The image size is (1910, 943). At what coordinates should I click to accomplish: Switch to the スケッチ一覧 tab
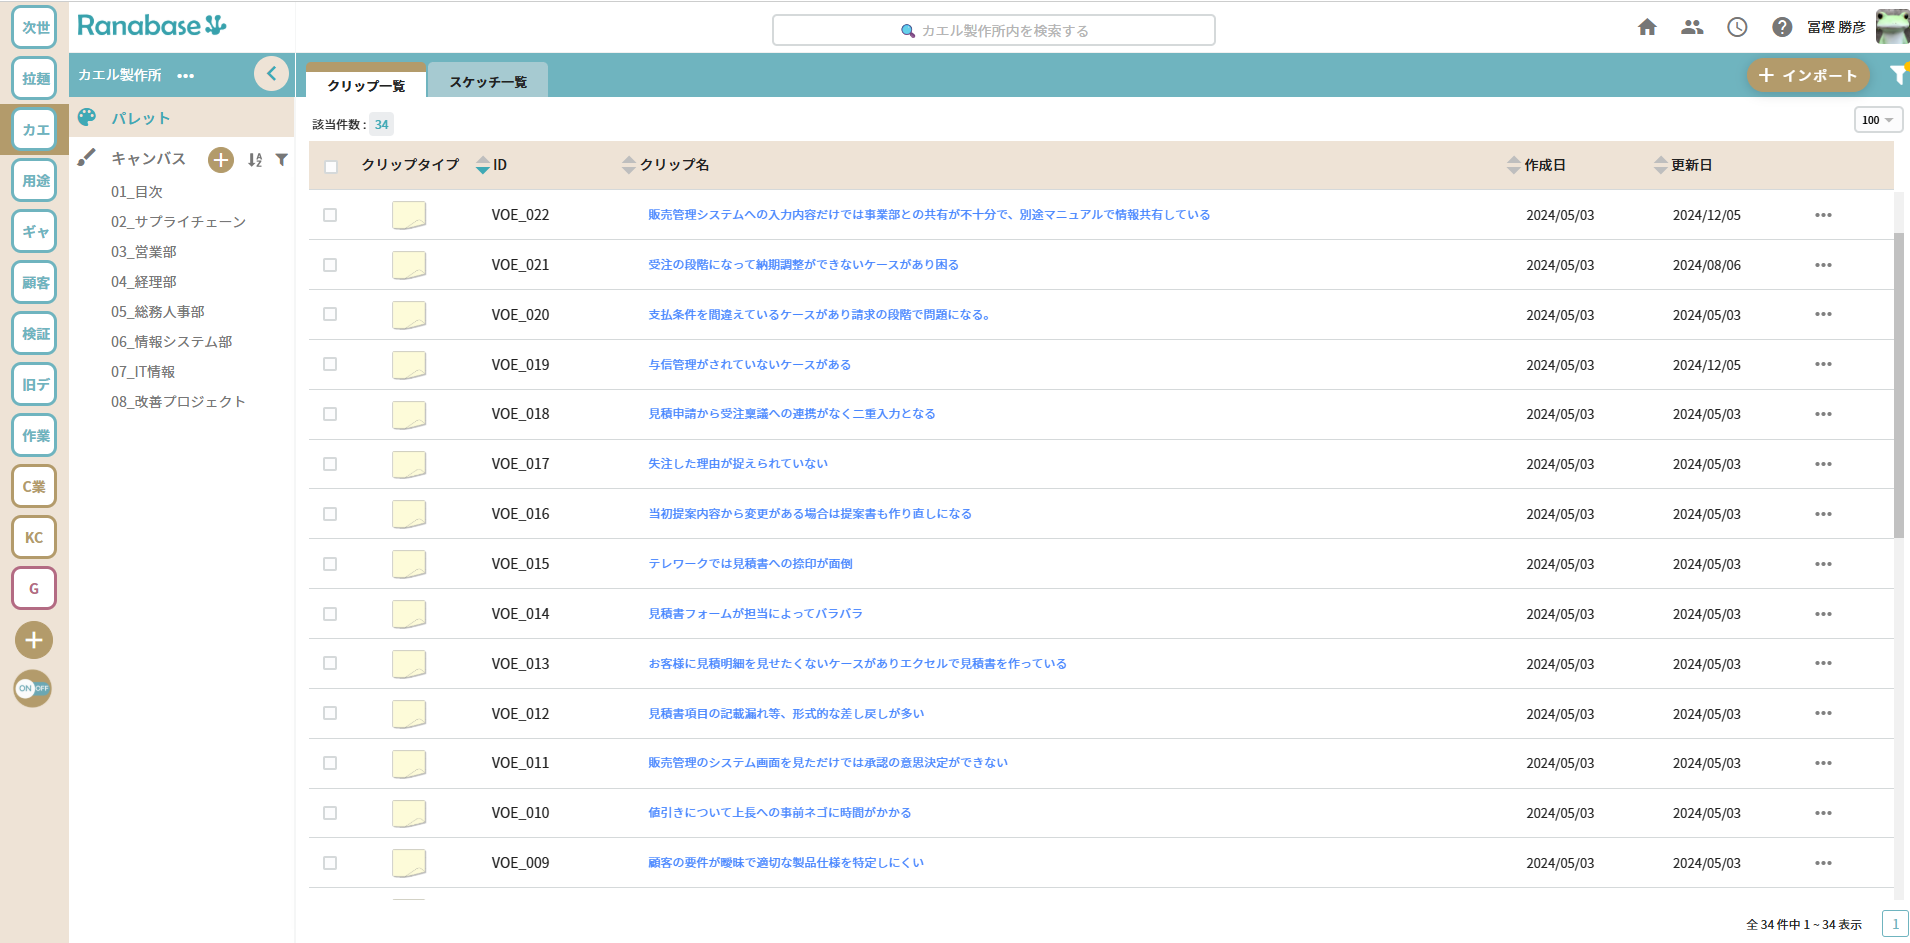488,82
